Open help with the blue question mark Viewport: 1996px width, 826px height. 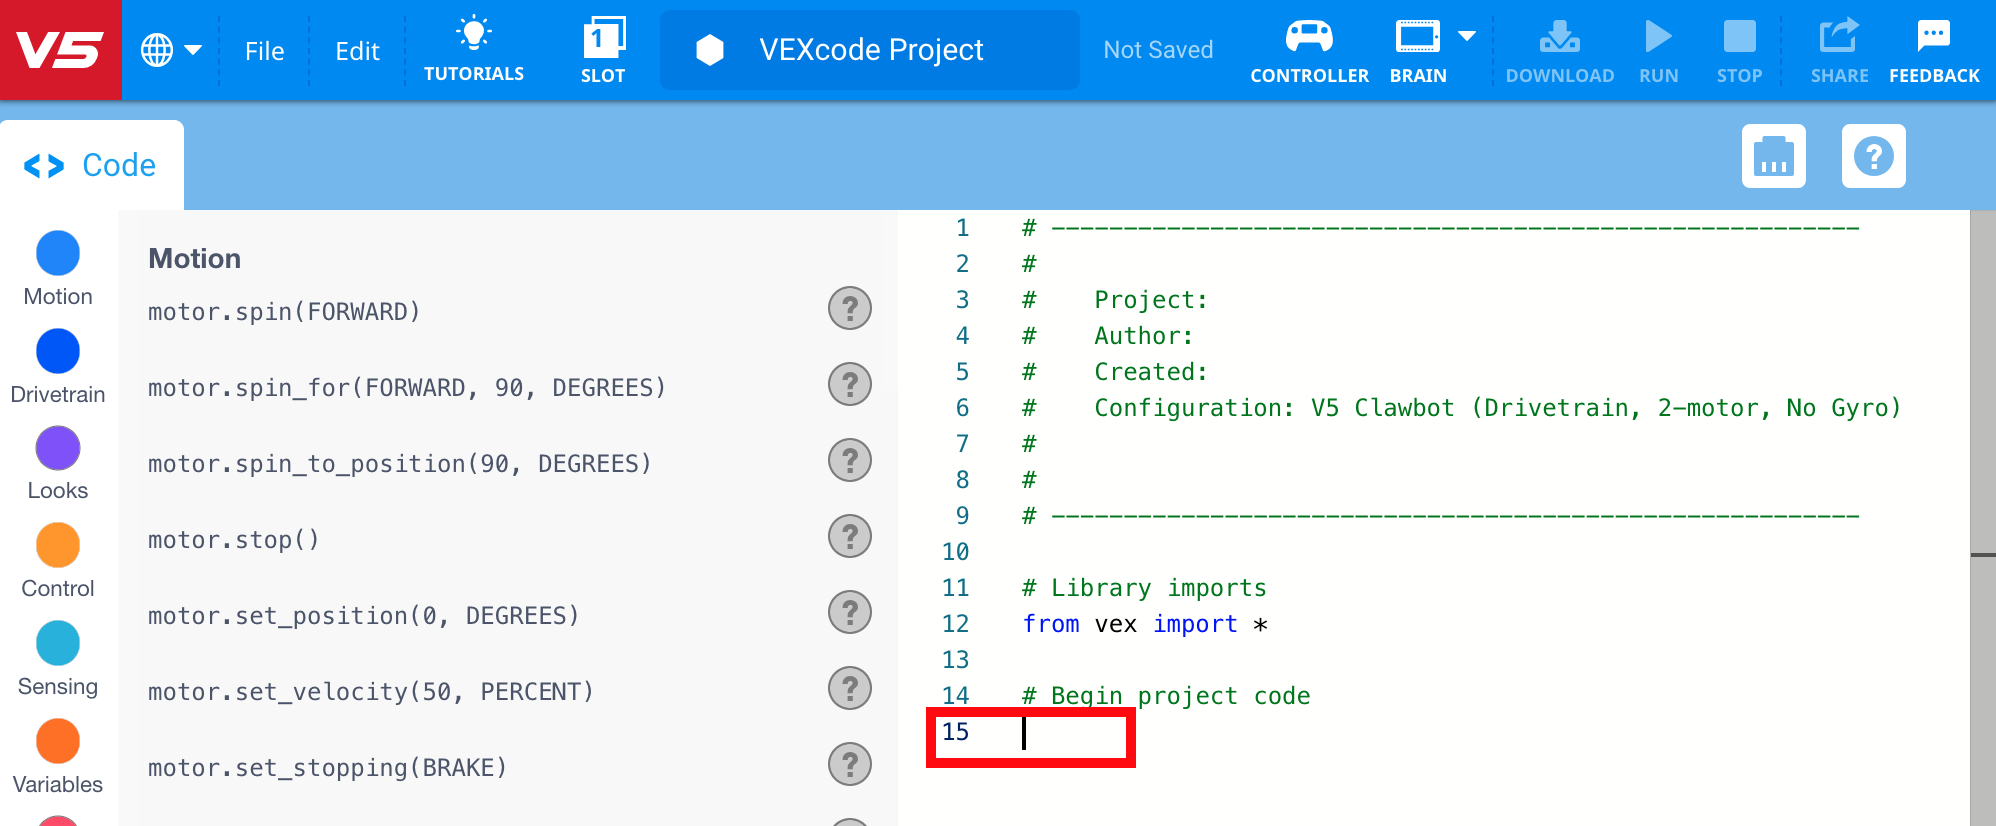coord(1873,156)
